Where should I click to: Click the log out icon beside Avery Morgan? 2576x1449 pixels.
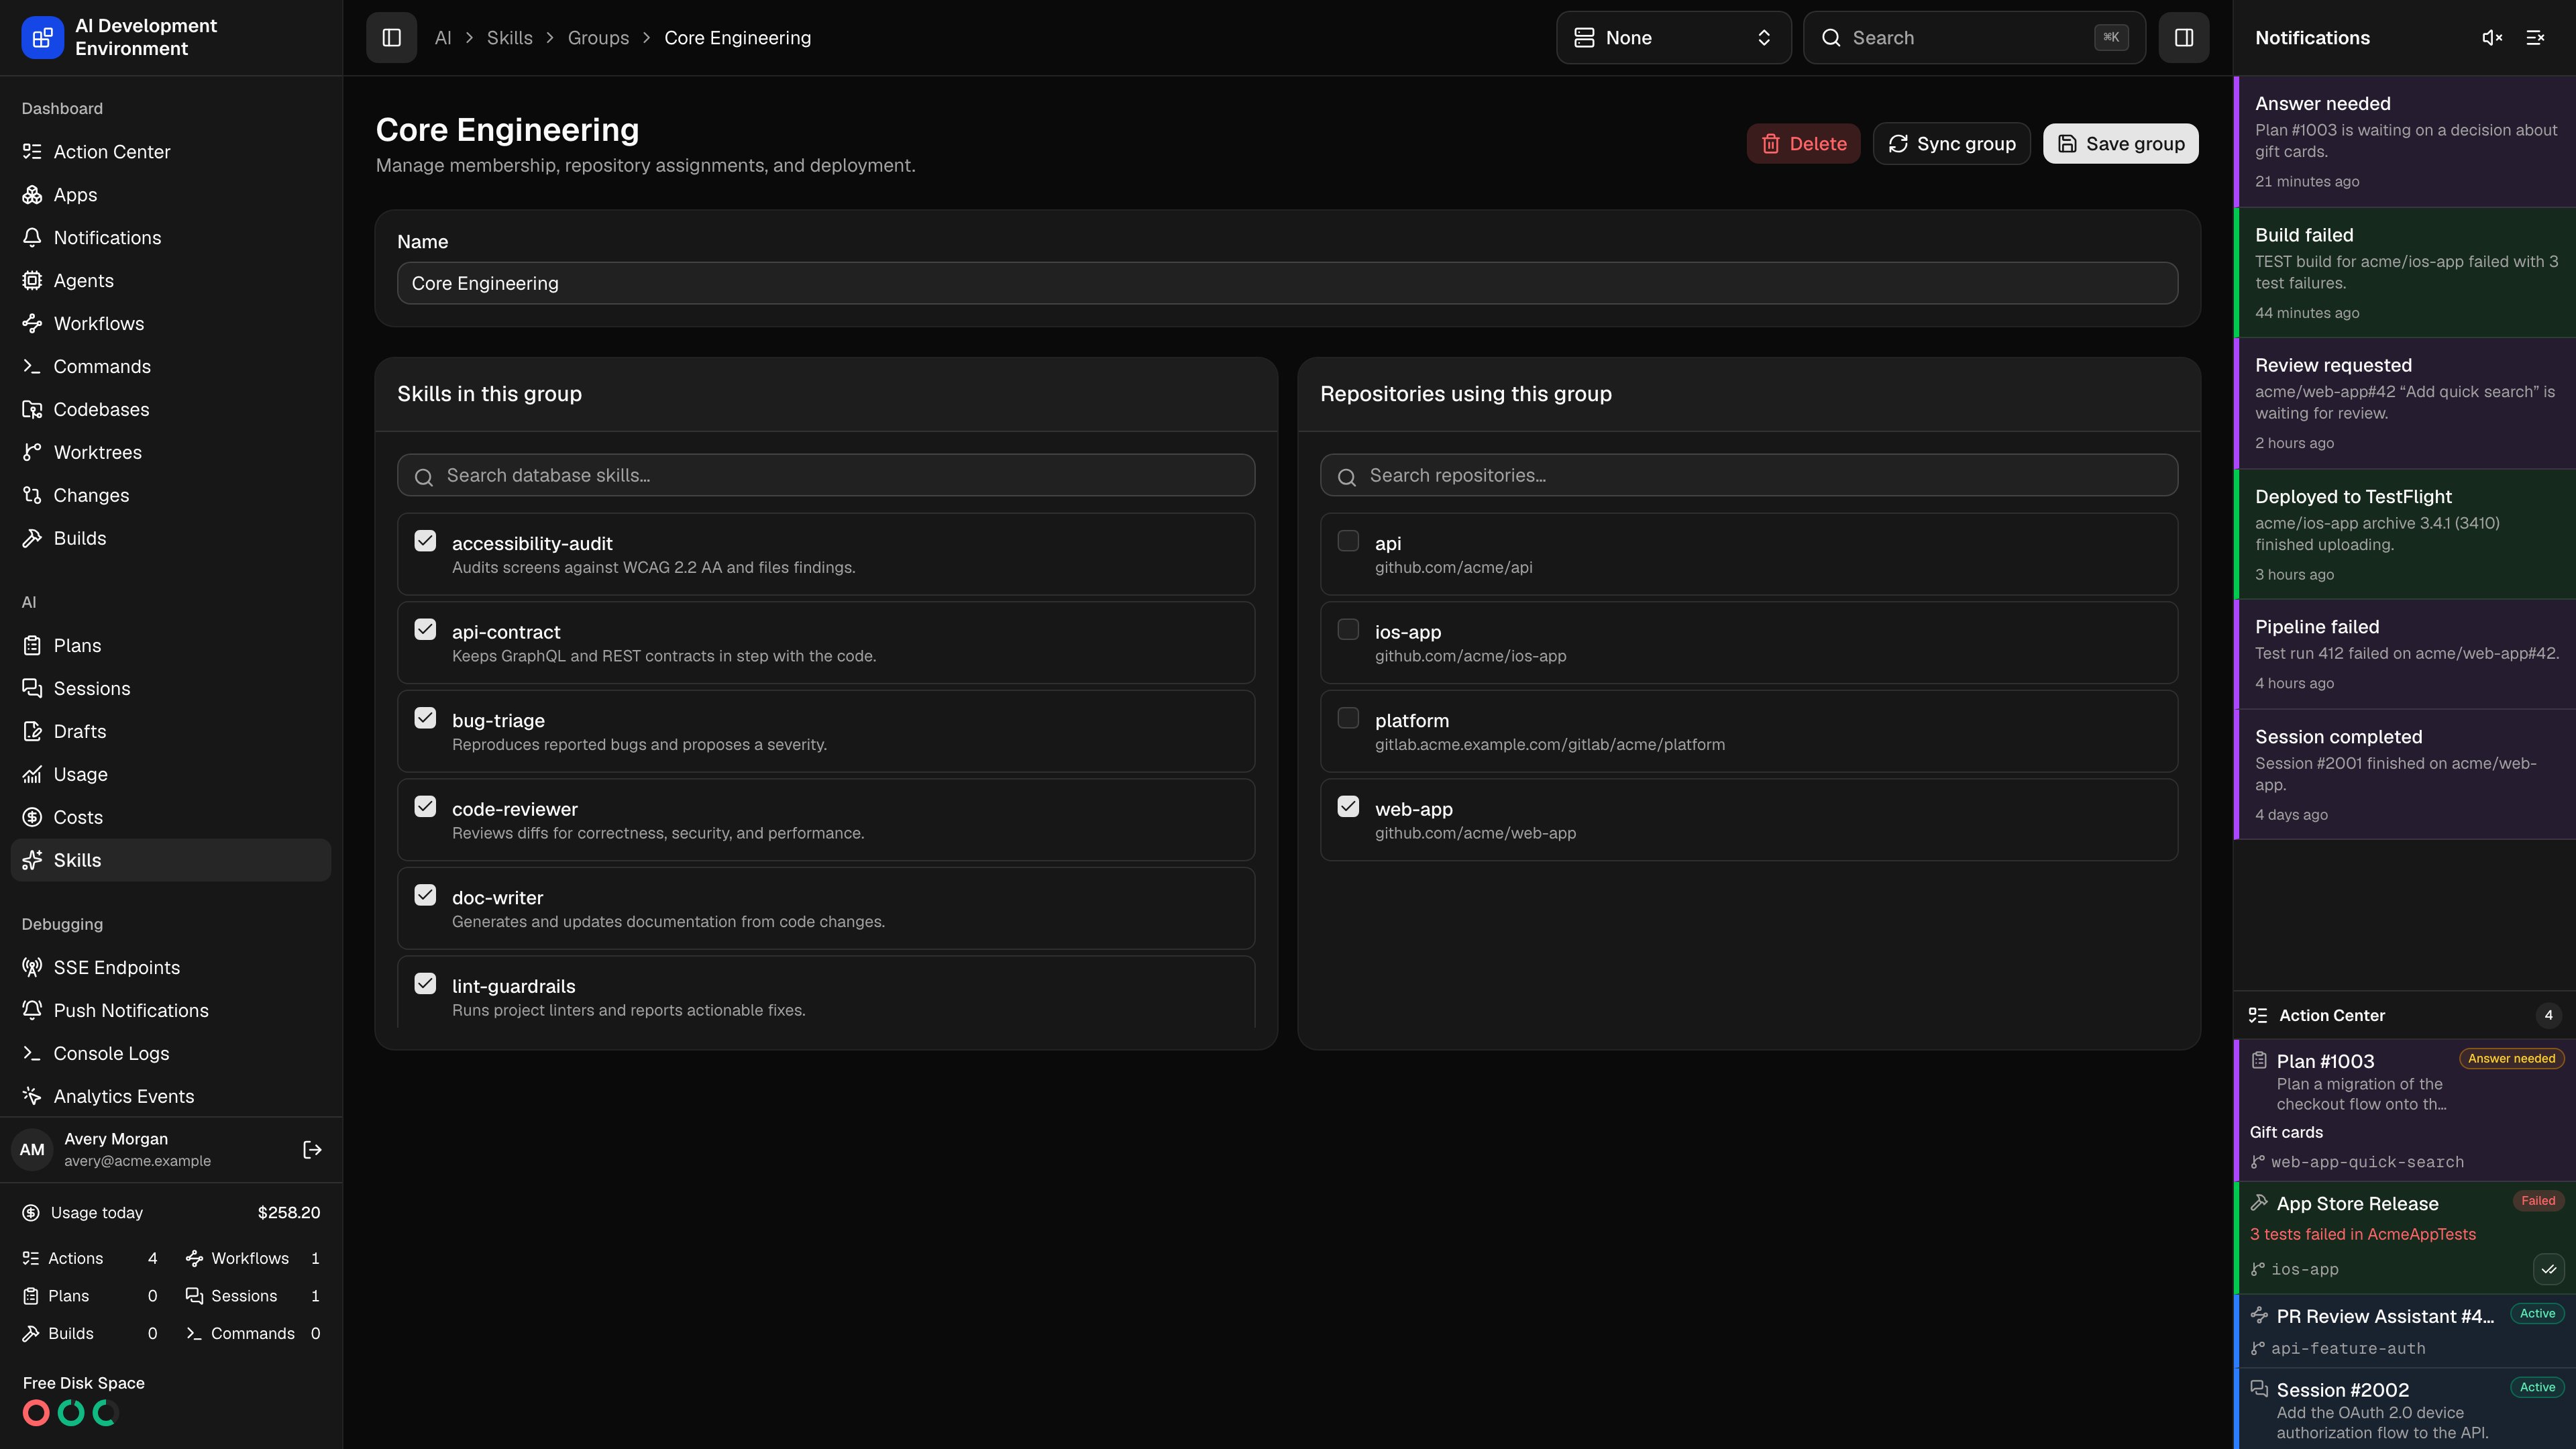pos(312,1150)
